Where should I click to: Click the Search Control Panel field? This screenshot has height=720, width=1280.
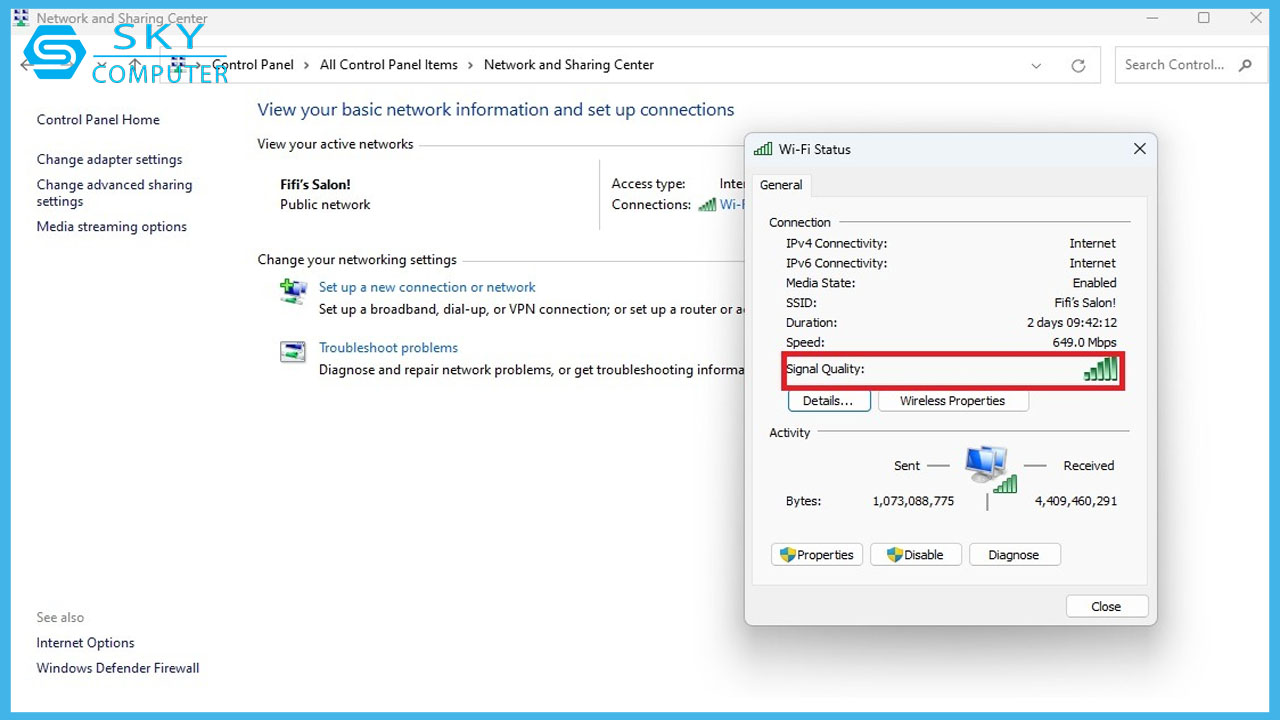1174,65
